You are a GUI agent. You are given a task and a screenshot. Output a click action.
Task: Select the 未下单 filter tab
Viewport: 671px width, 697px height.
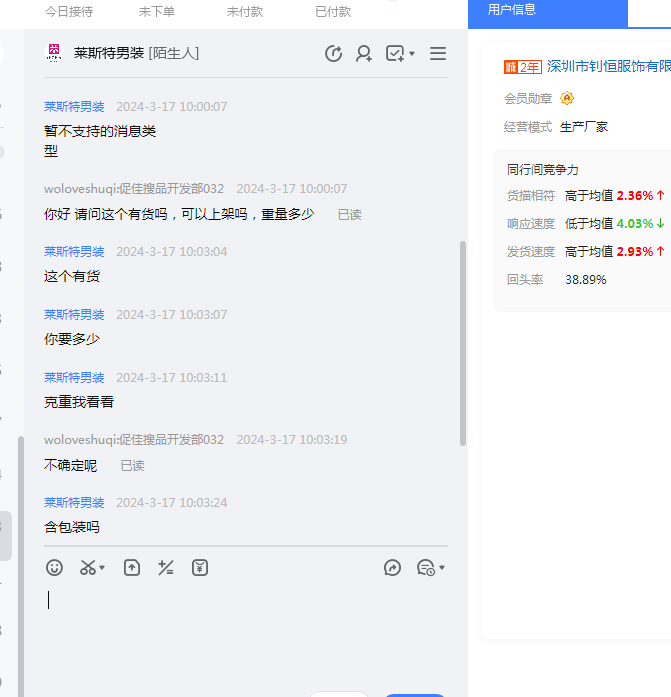157,11
